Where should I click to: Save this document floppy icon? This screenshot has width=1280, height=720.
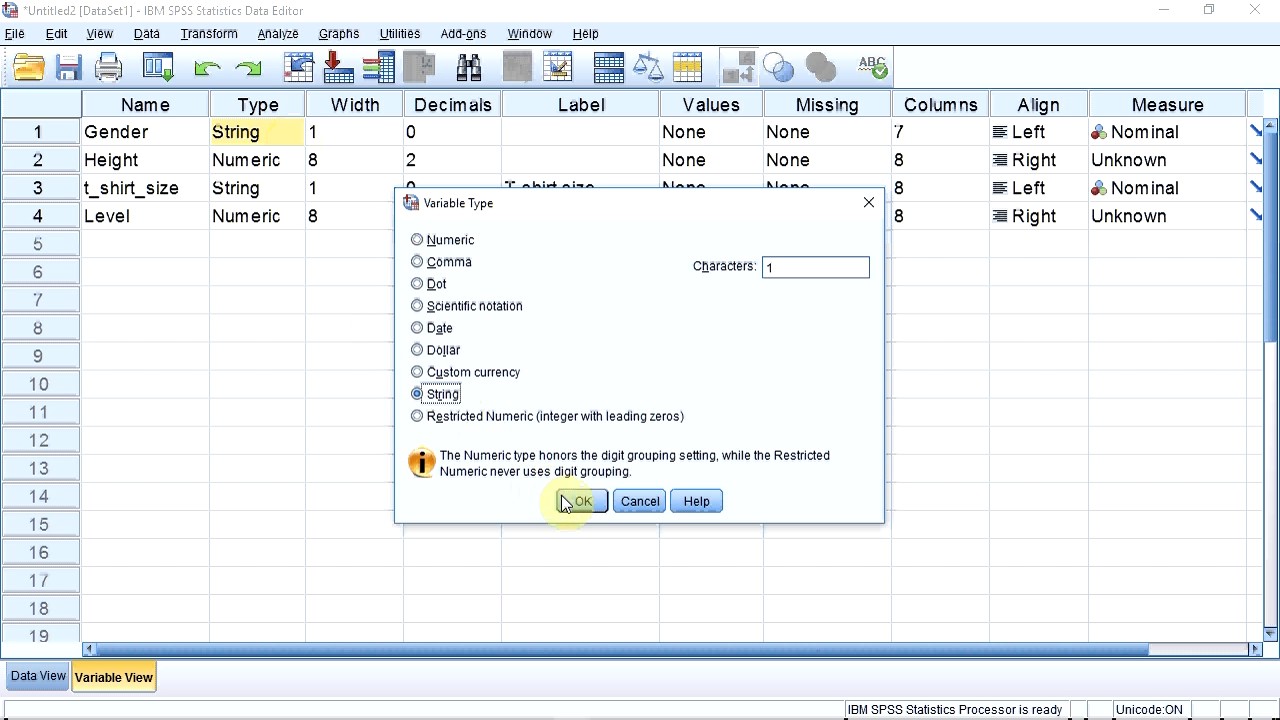point(68,68)
